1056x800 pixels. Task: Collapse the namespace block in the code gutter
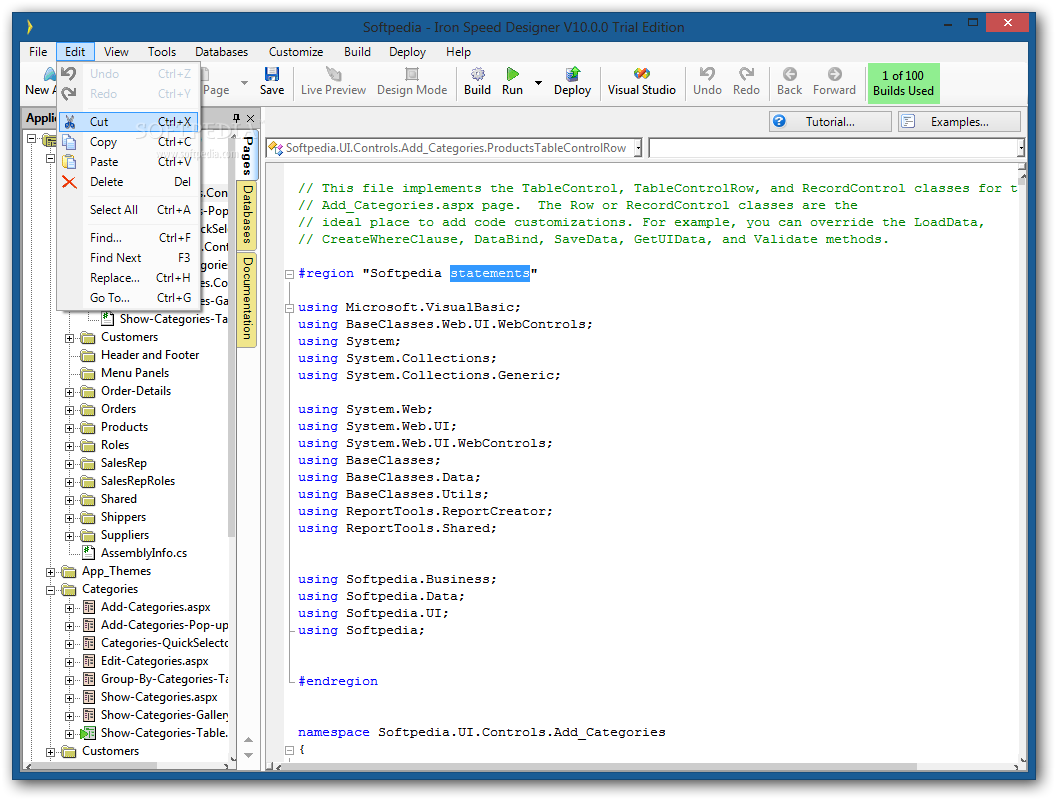click(x=289, y=750)
